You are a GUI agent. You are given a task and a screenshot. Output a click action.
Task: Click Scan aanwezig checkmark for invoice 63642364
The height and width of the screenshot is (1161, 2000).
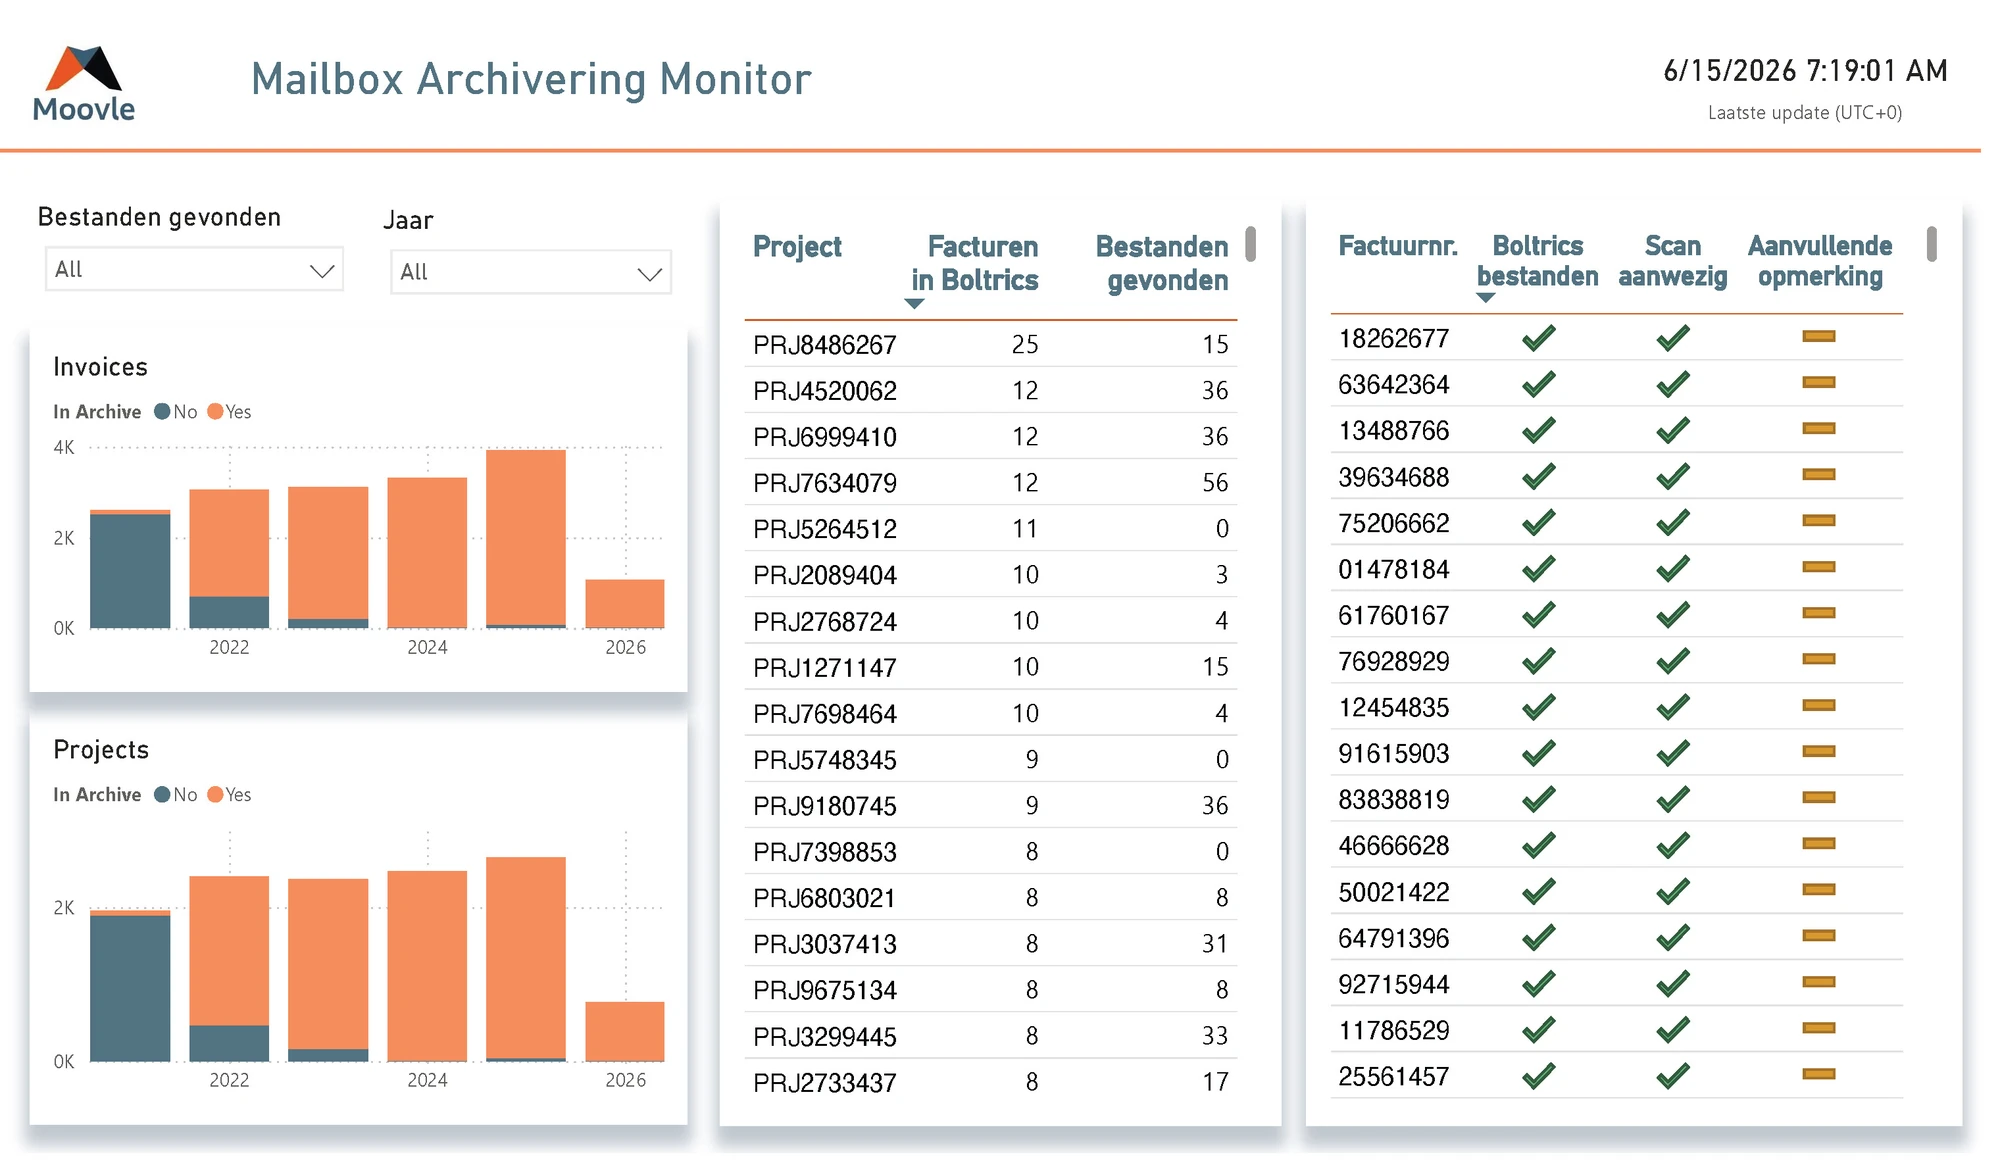click(1672, 384)
